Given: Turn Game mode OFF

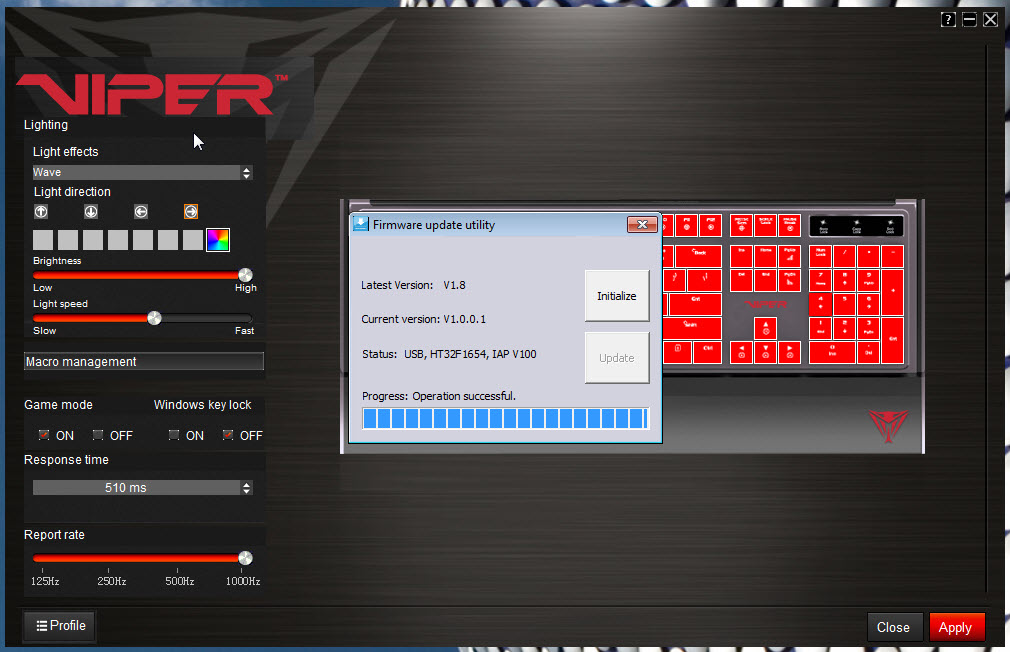Looking at the screenshot, I should 98,435.
